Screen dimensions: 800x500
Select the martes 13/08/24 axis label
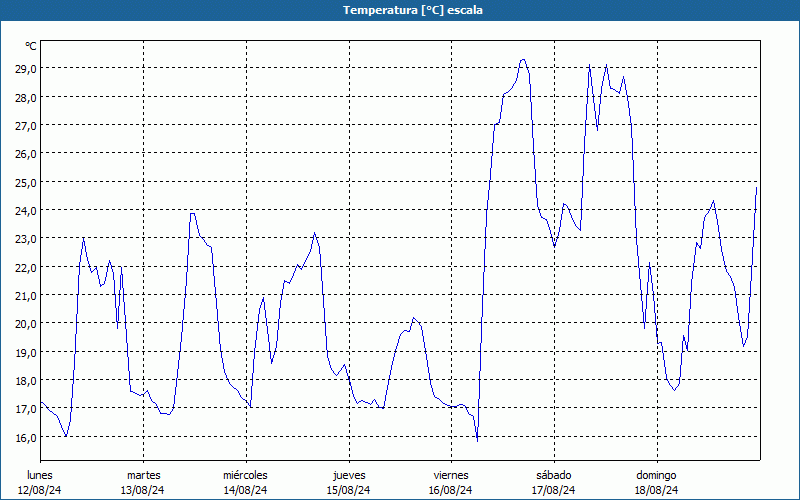click(143, 483)
